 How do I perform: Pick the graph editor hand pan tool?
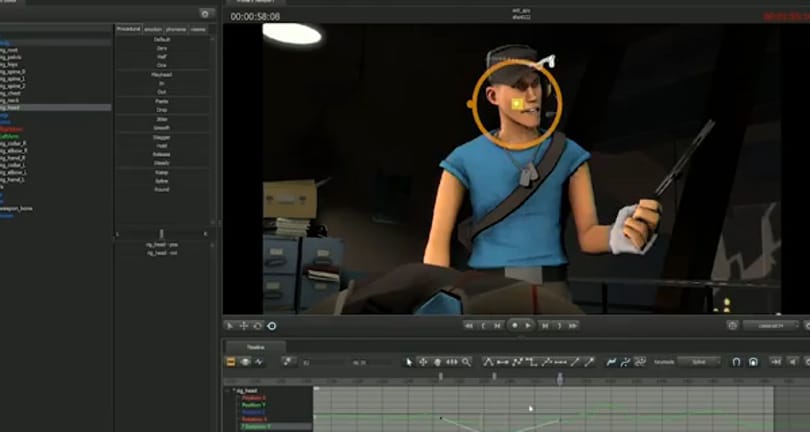(438, 362)
